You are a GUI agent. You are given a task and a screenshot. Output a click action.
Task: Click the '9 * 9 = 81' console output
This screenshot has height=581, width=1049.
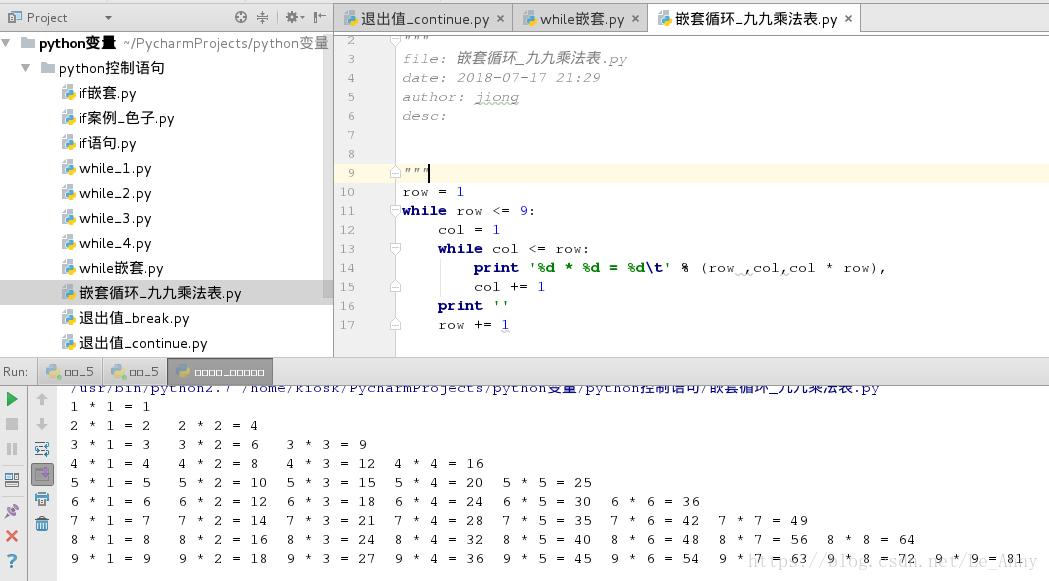979,558
